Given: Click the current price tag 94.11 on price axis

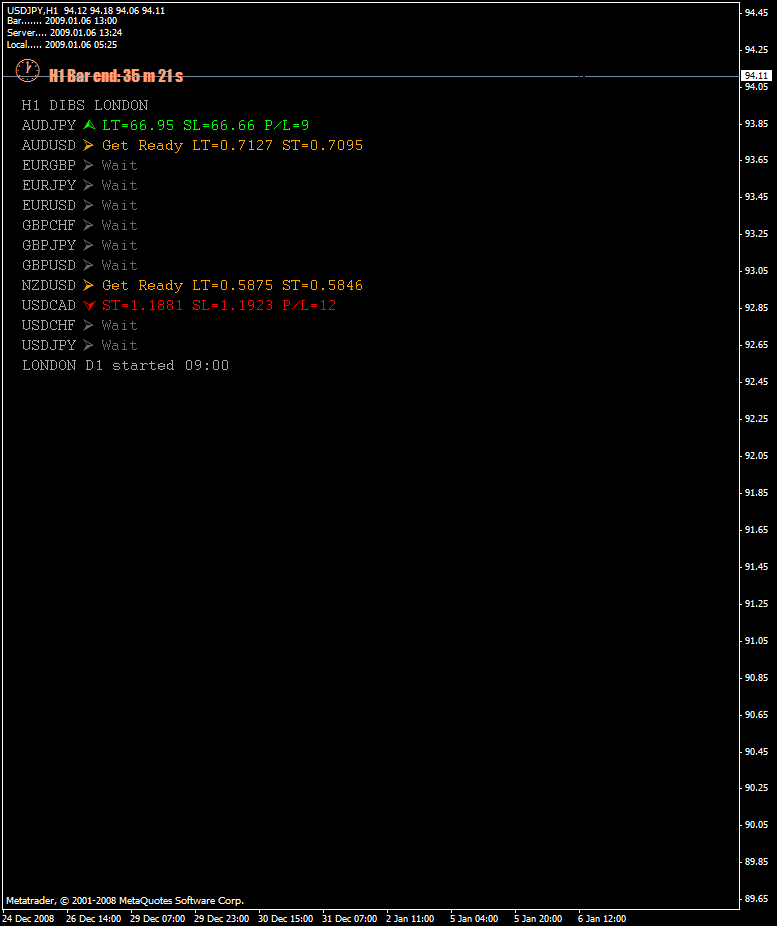Looking at the screenshot, I should (756, 76).
